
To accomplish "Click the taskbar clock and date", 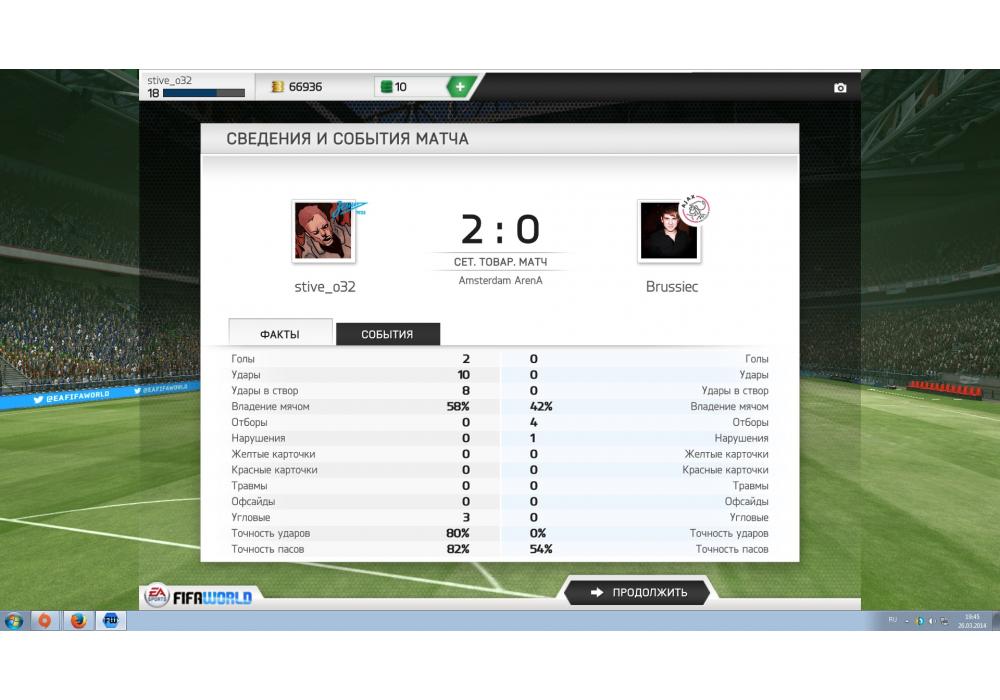I will tap(972, 621).
